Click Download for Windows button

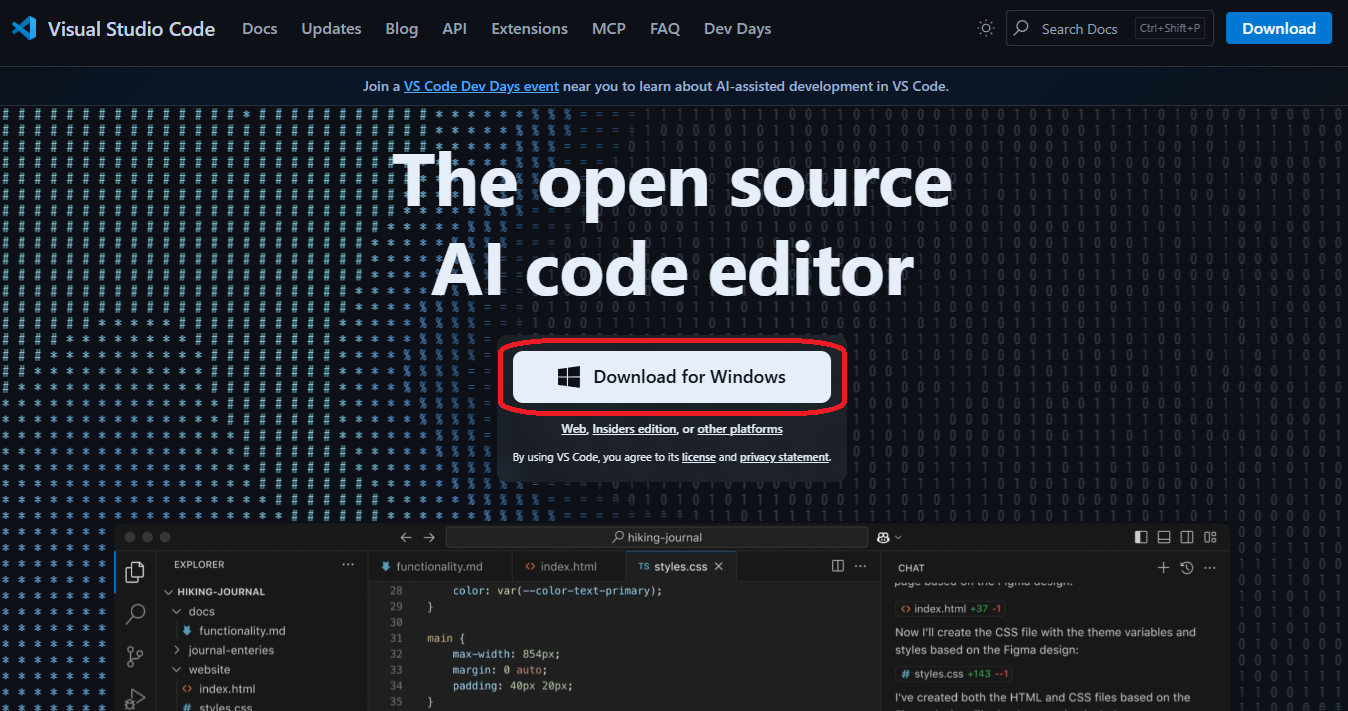pos(672,377)
